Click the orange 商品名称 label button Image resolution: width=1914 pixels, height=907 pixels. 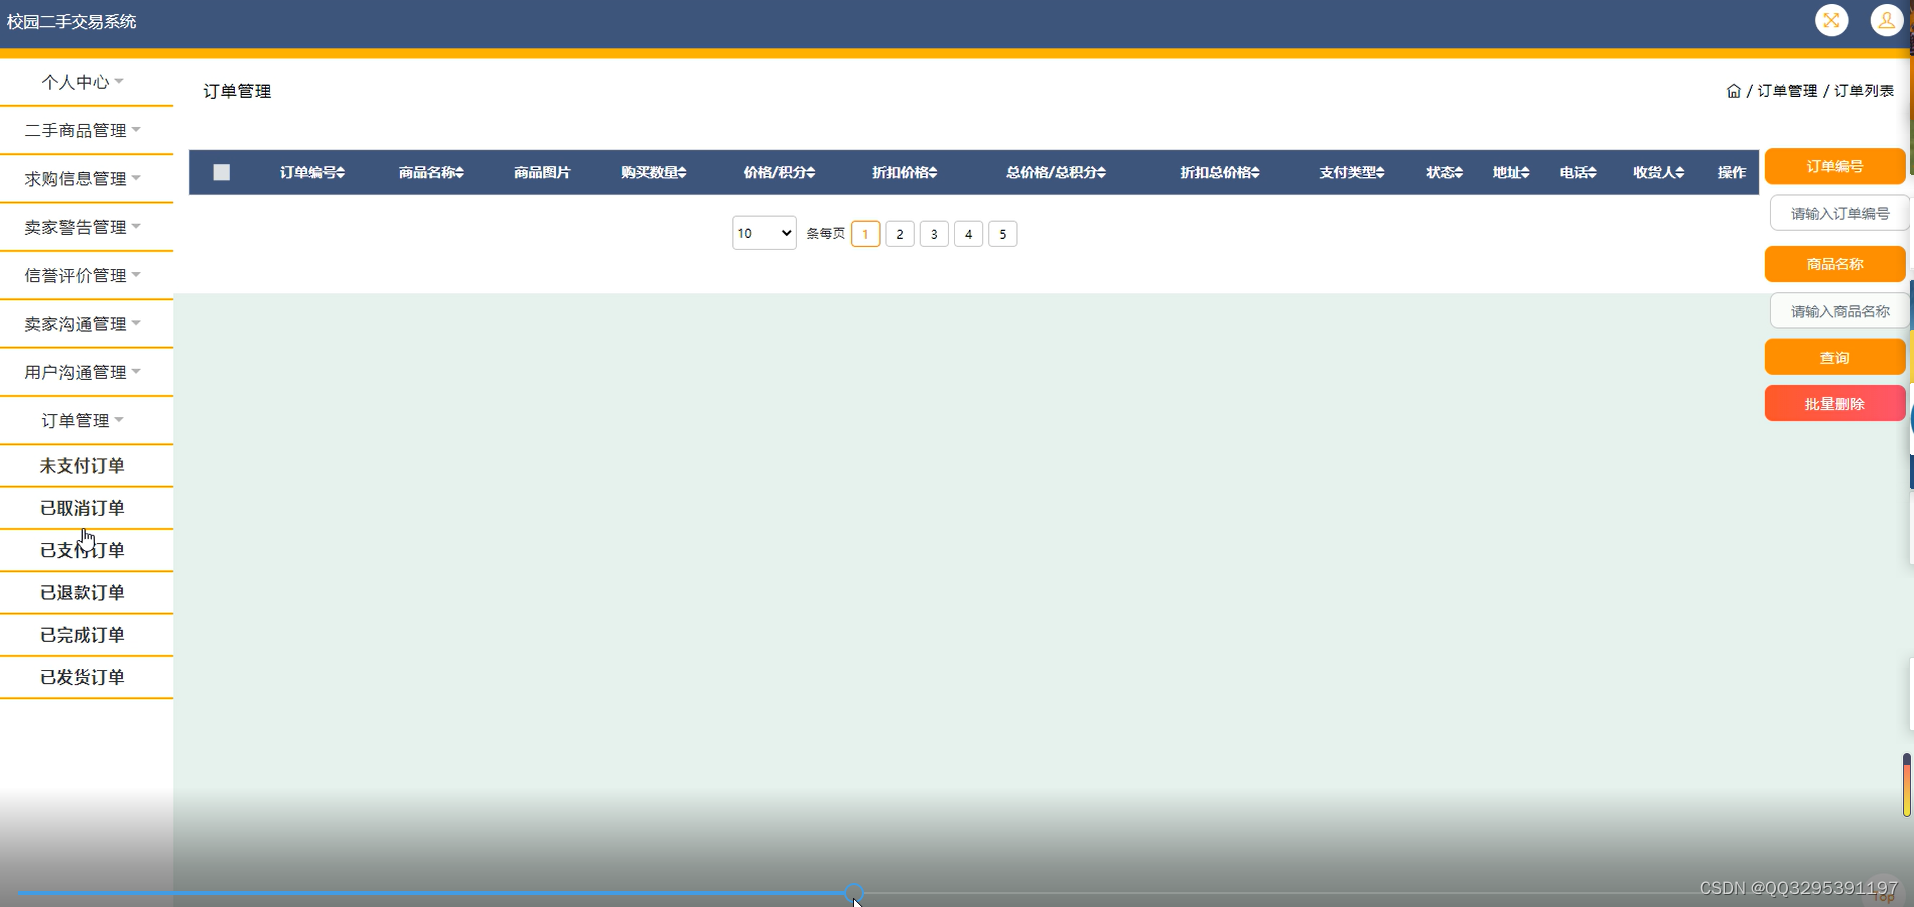tap(1835, 264)
